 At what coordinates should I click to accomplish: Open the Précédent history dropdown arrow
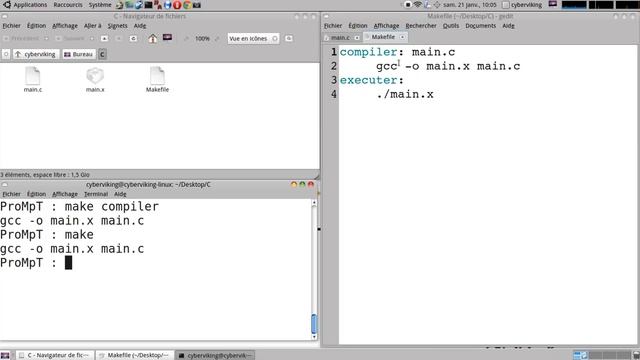tap(46, 38)
